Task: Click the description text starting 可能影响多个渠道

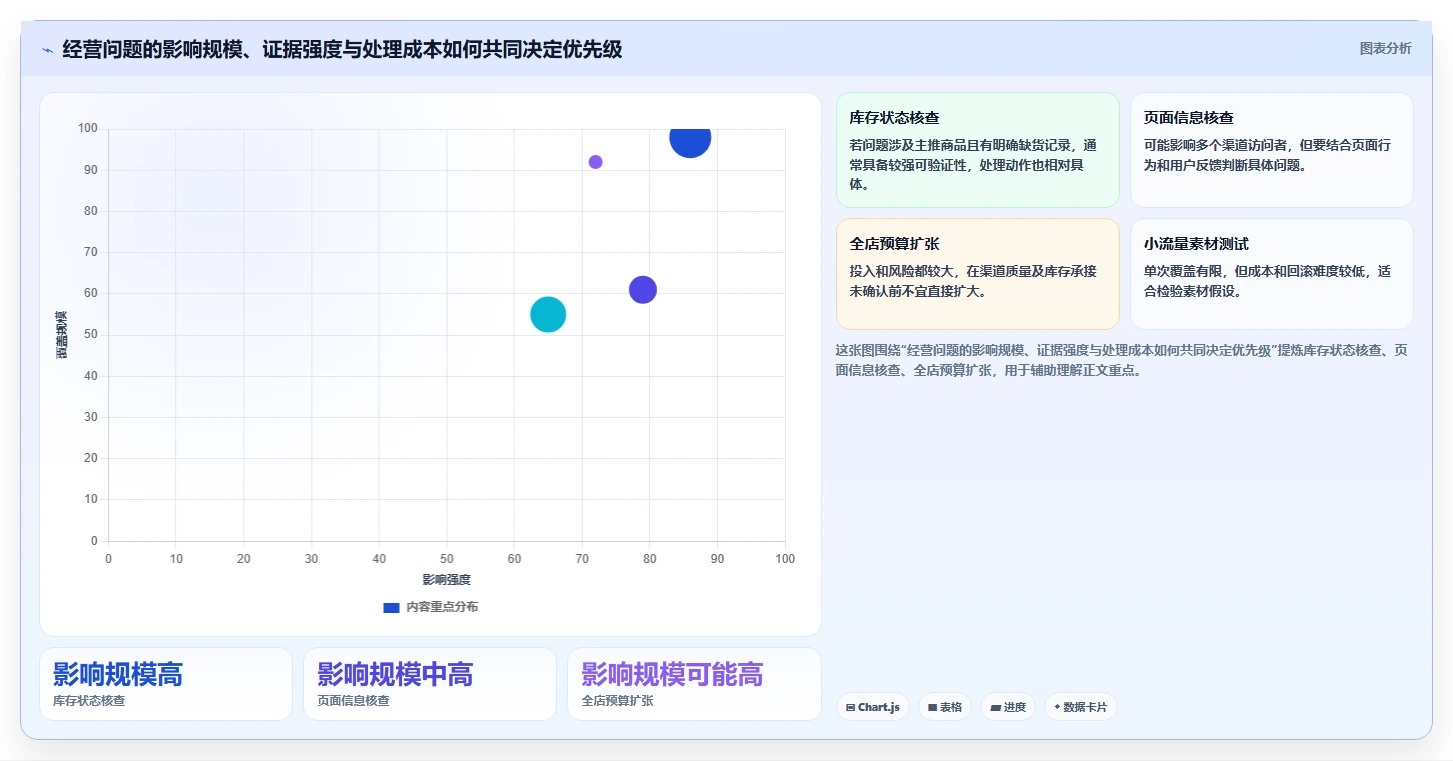Action: (x=1267, y=155)
